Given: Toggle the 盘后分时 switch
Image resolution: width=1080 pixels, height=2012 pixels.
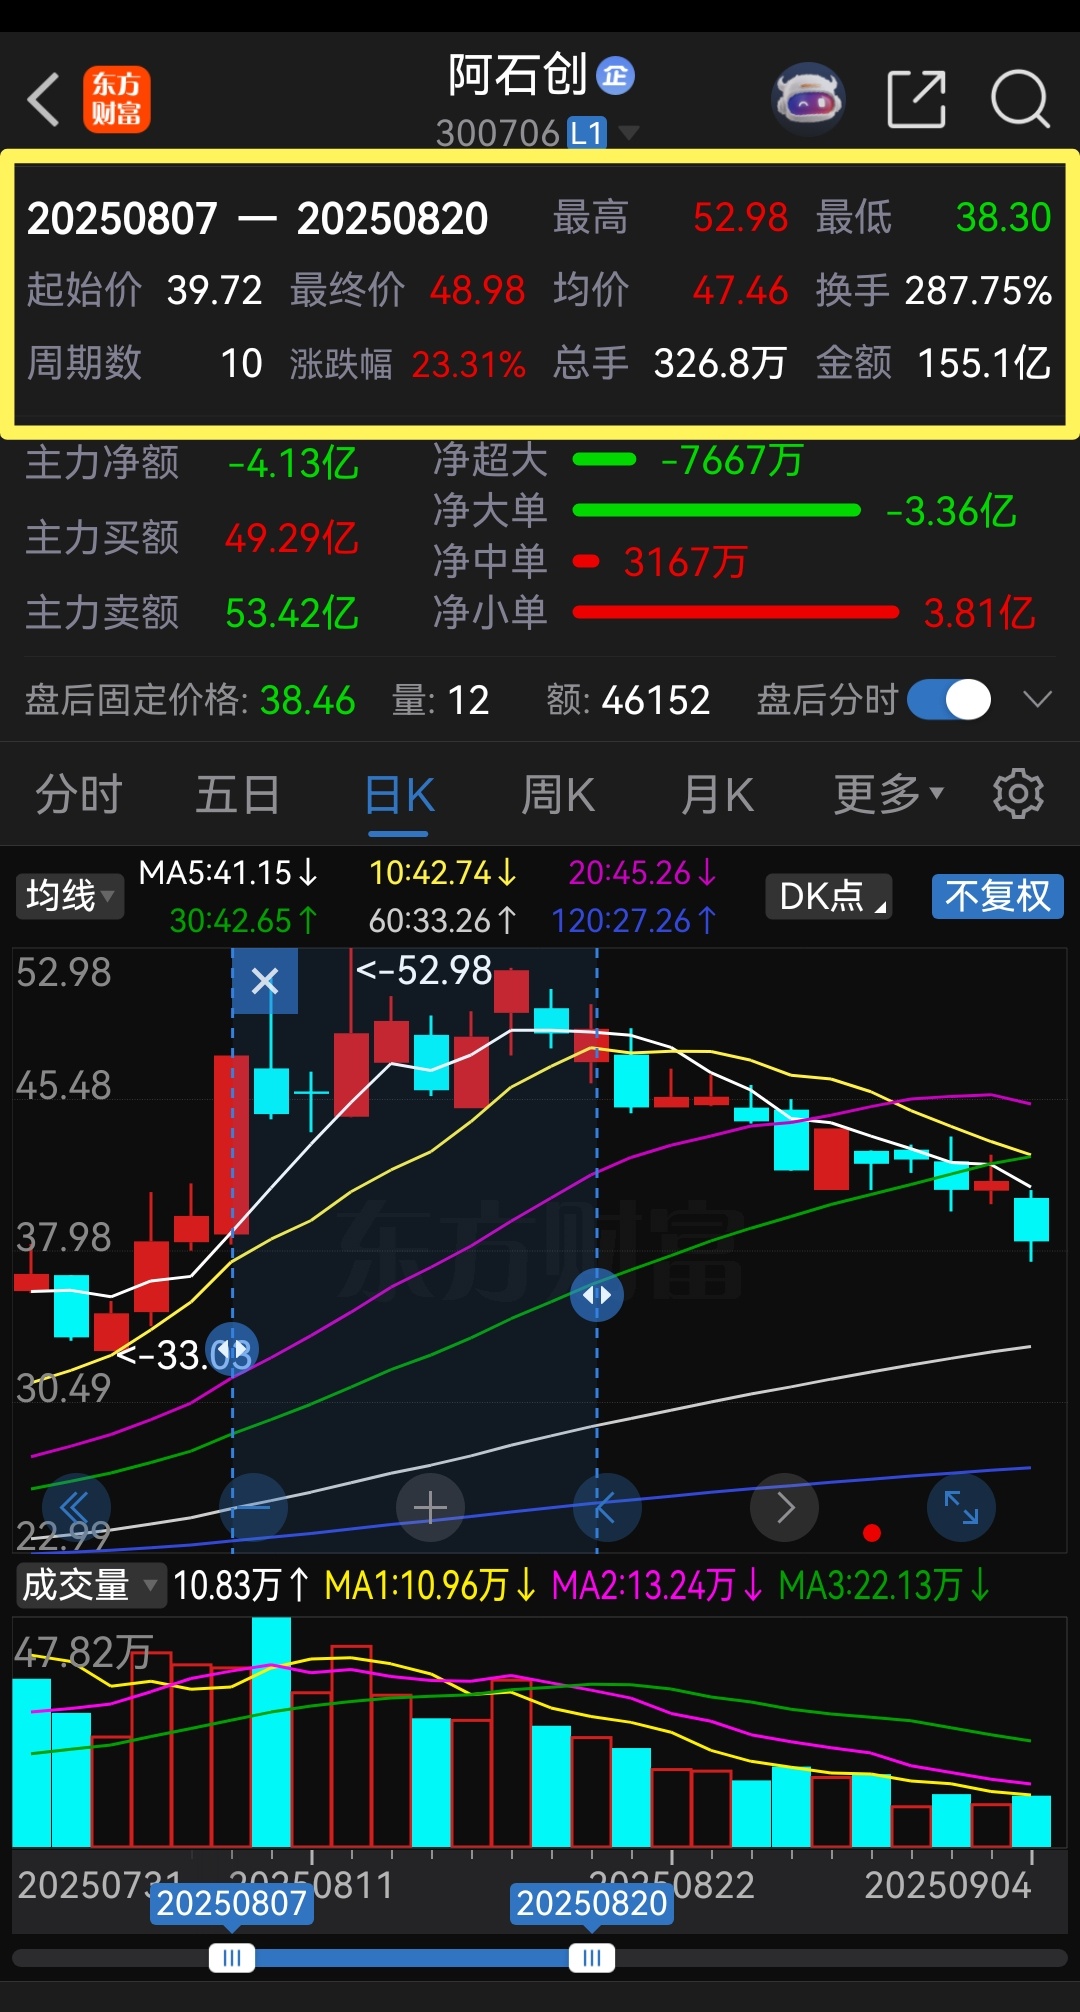Looking at the screenshot, I should click(x=949, y=699).
